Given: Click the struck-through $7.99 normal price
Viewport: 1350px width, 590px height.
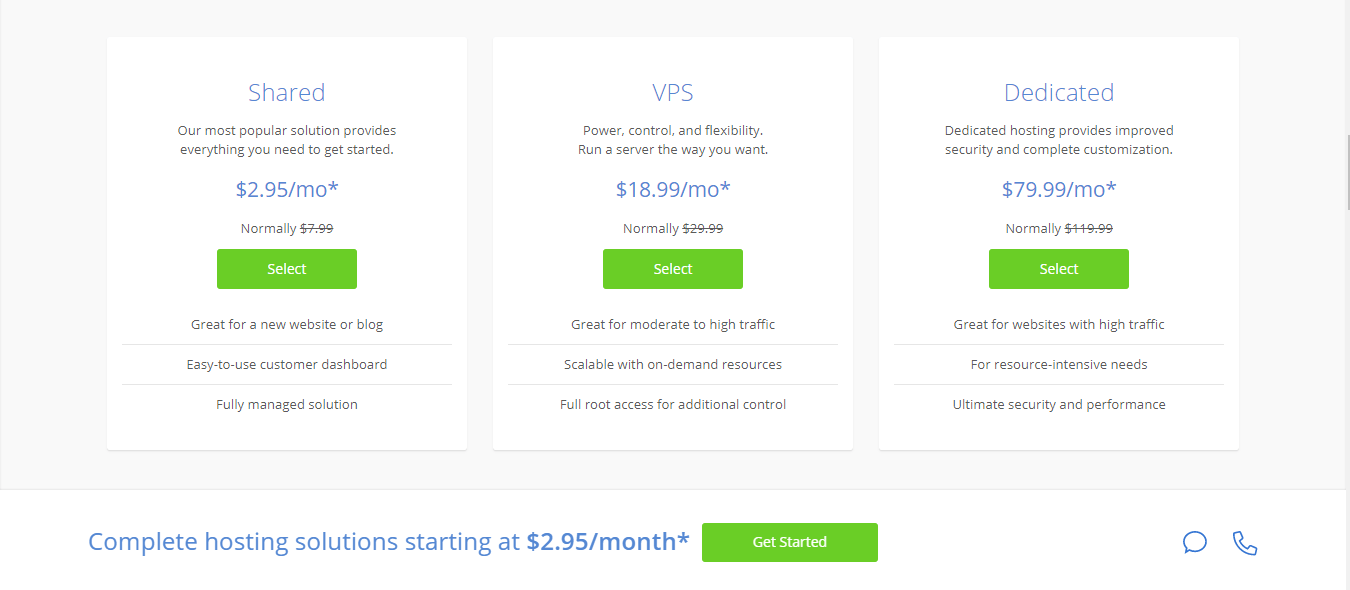Looking at the screenshot, I should click(x=317, y=229).
